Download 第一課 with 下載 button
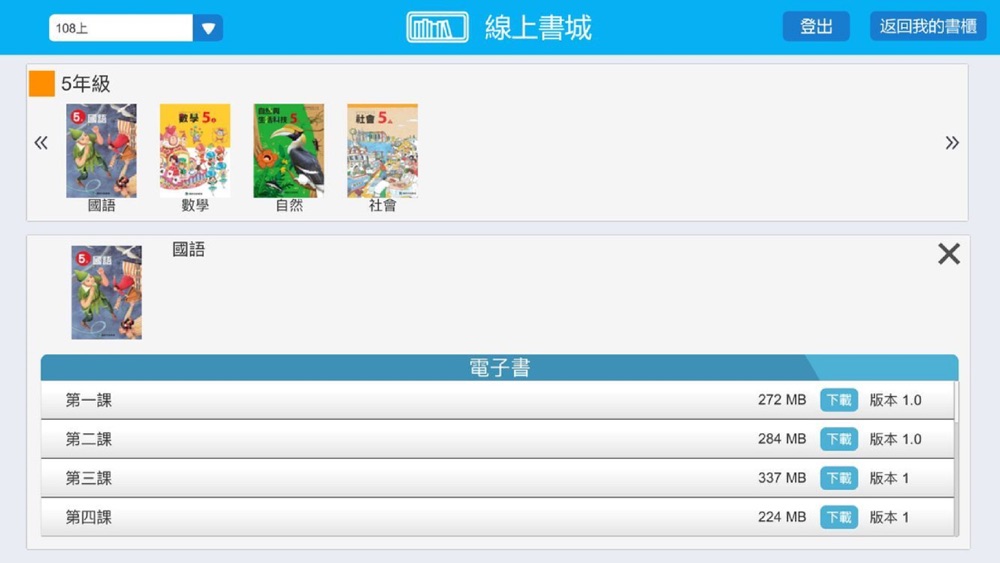 pyautogui.click(x=839, y=400)
